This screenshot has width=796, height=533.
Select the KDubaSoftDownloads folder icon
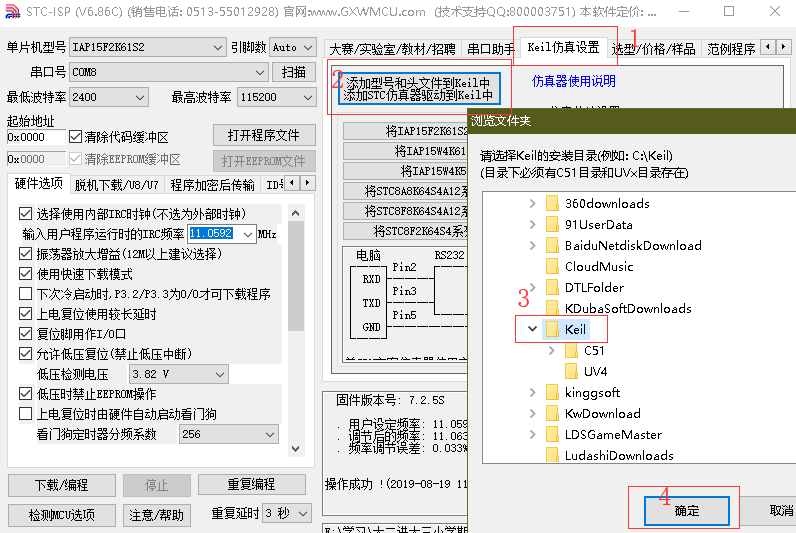click(x=552, y=308)
